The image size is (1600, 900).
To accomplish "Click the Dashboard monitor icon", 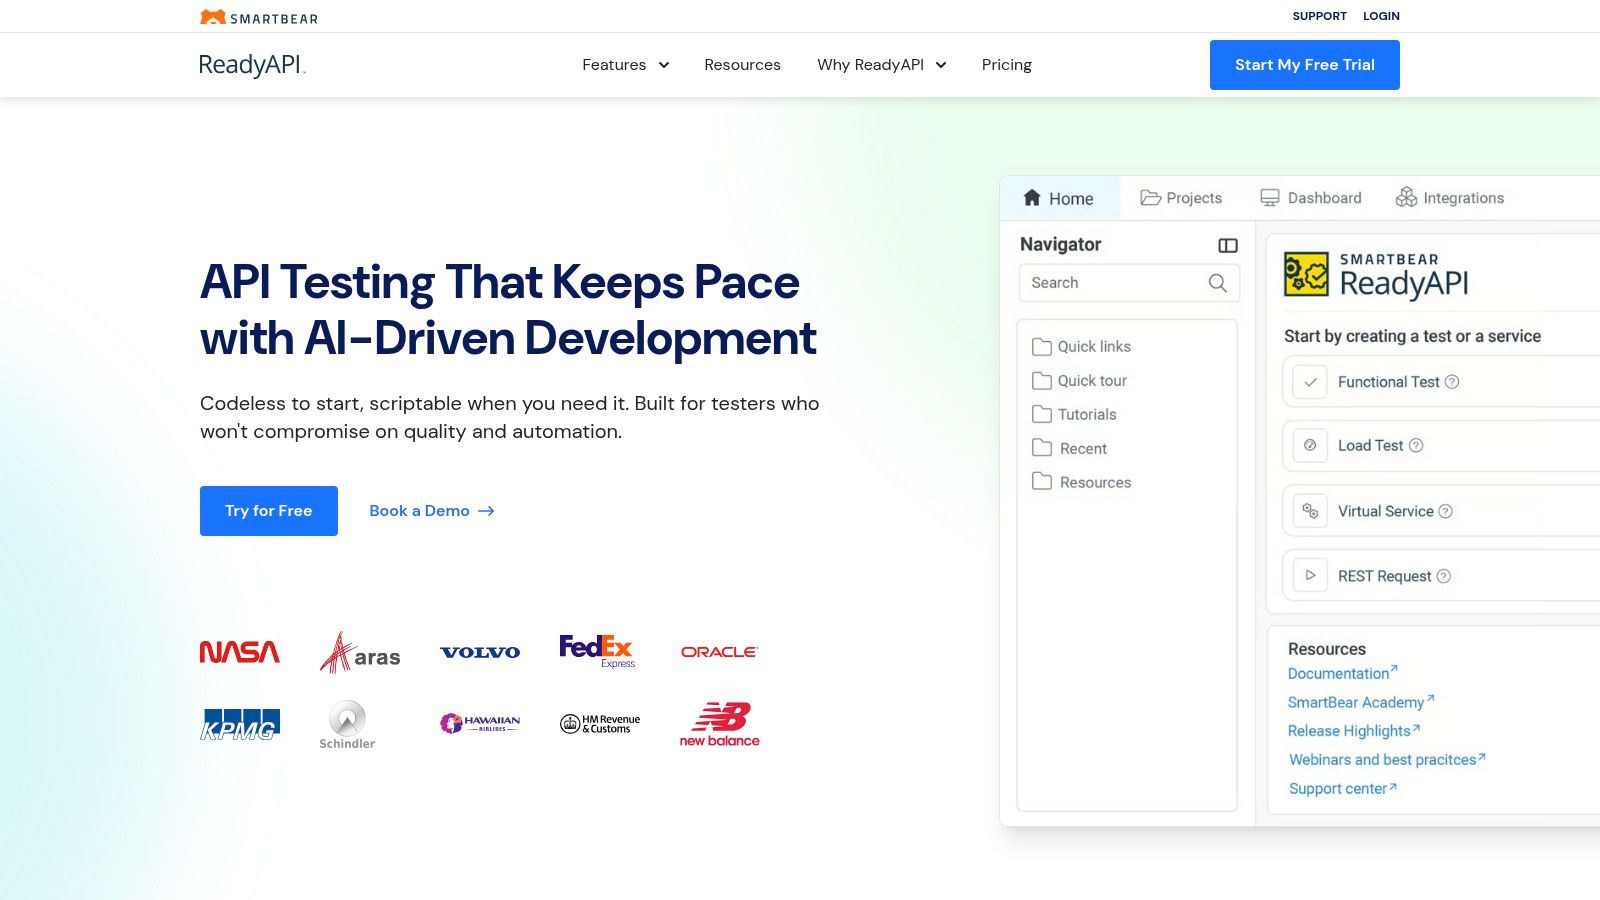I will click(1270, 198).
